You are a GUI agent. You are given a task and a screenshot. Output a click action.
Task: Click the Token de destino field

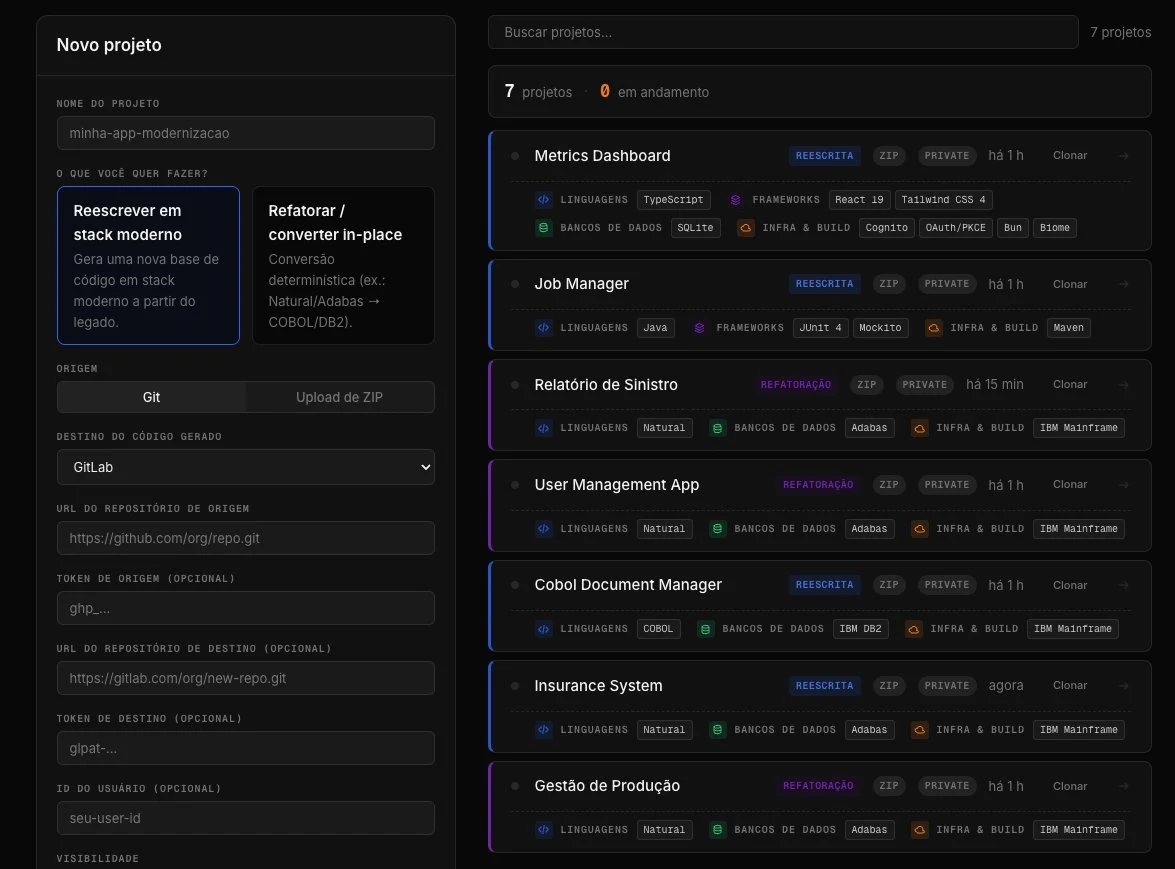click(246, 748)
